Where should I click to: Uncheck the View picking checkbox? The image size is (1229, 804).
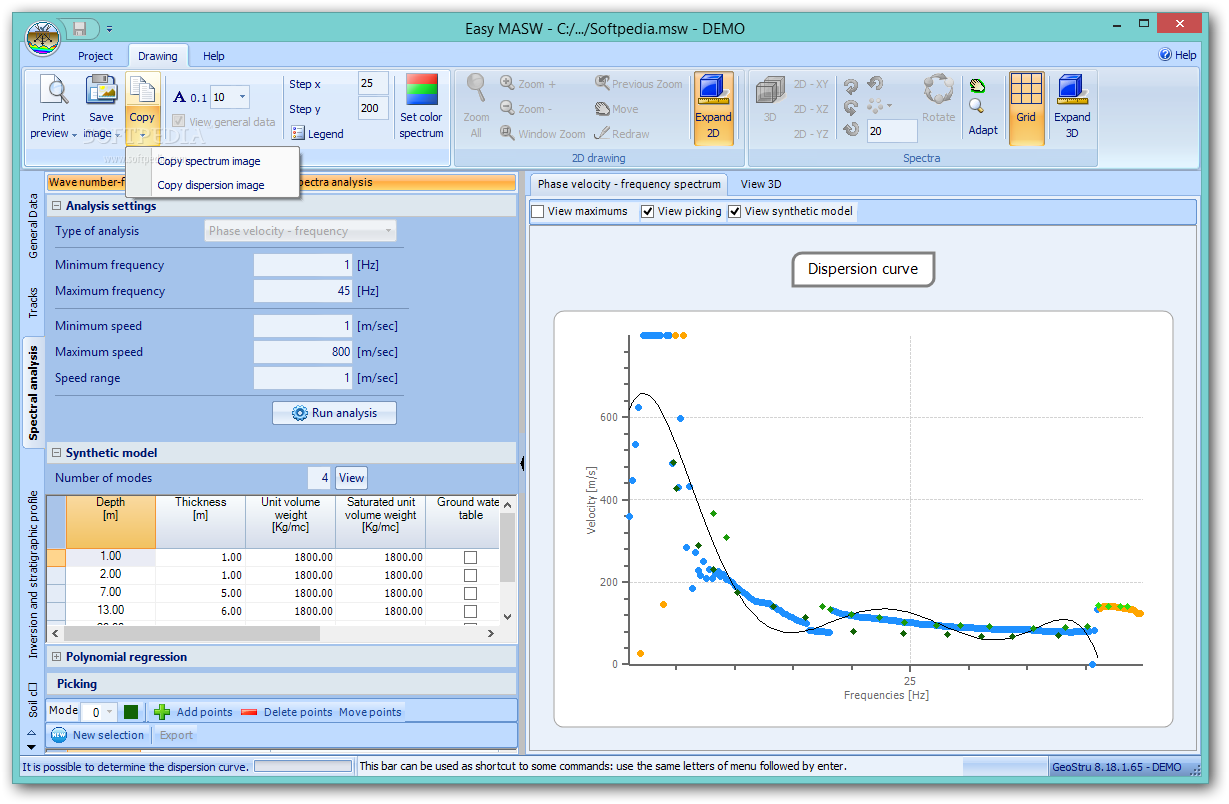648,211
